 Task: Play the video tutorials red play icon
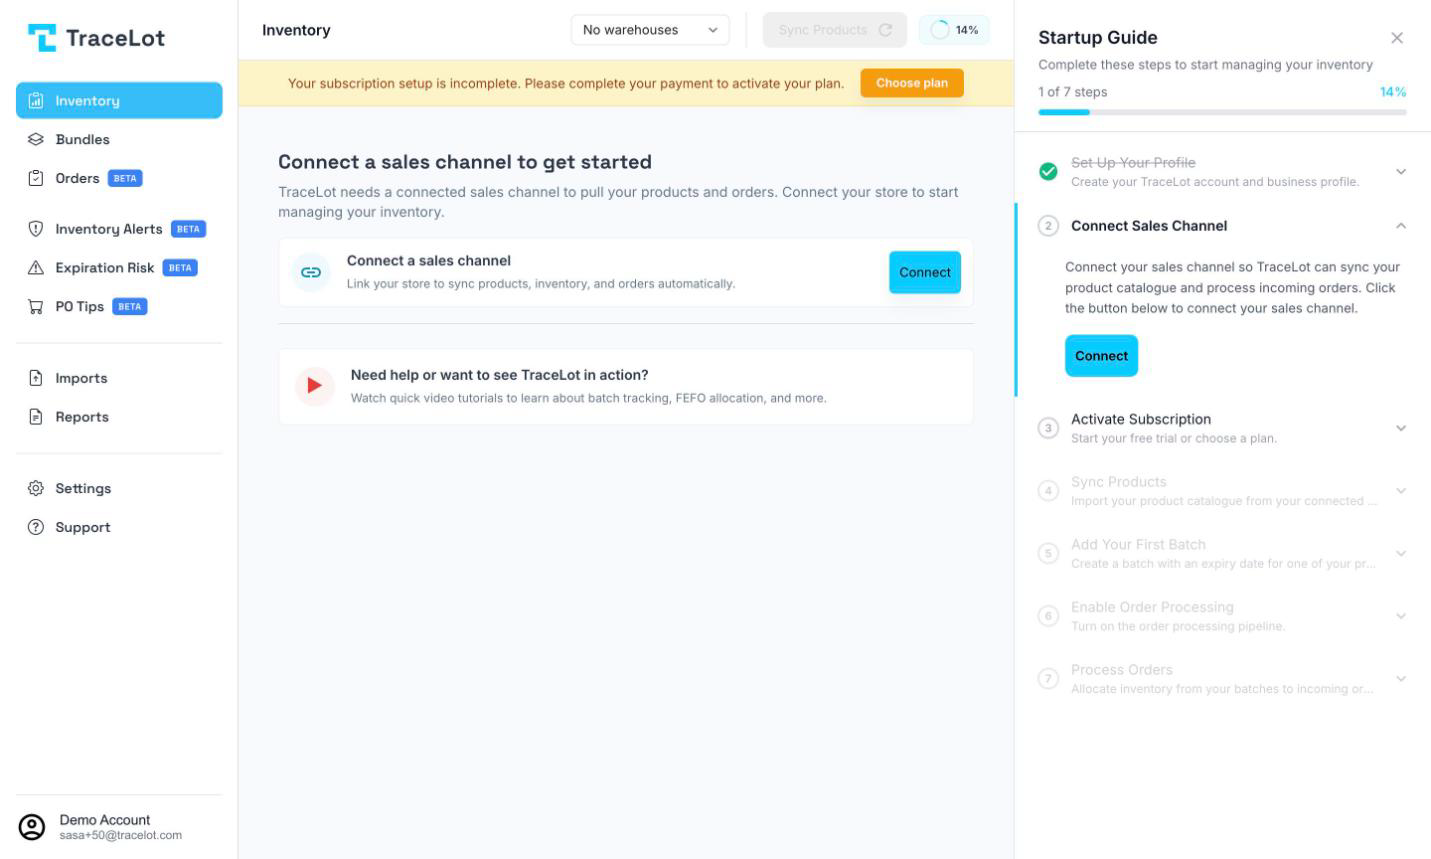(x=314, y=386)
